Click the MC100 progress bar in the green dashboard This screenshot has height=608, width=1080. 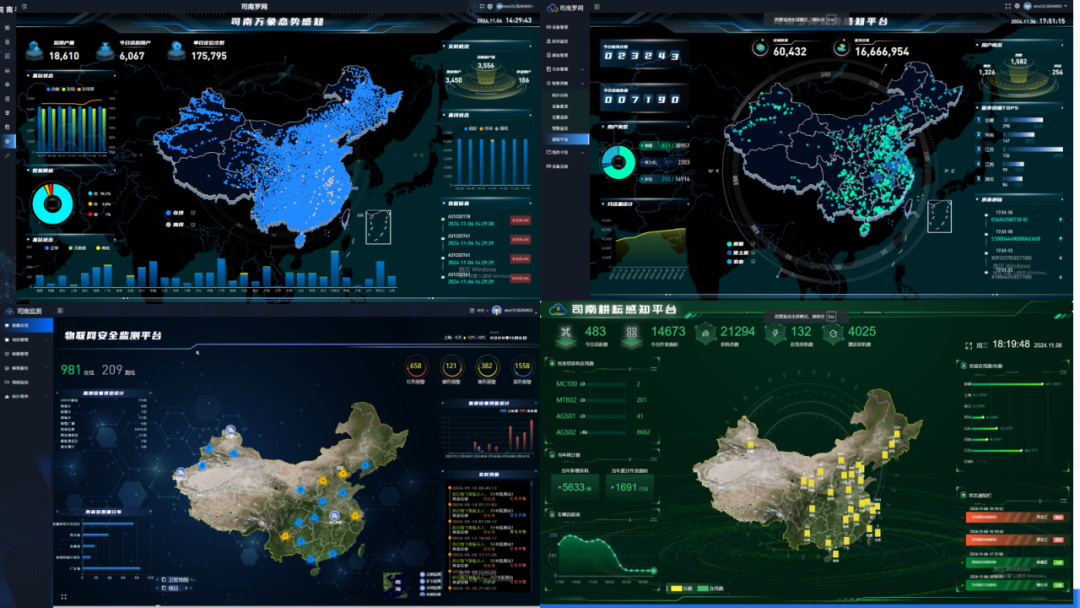pos(603,384)
